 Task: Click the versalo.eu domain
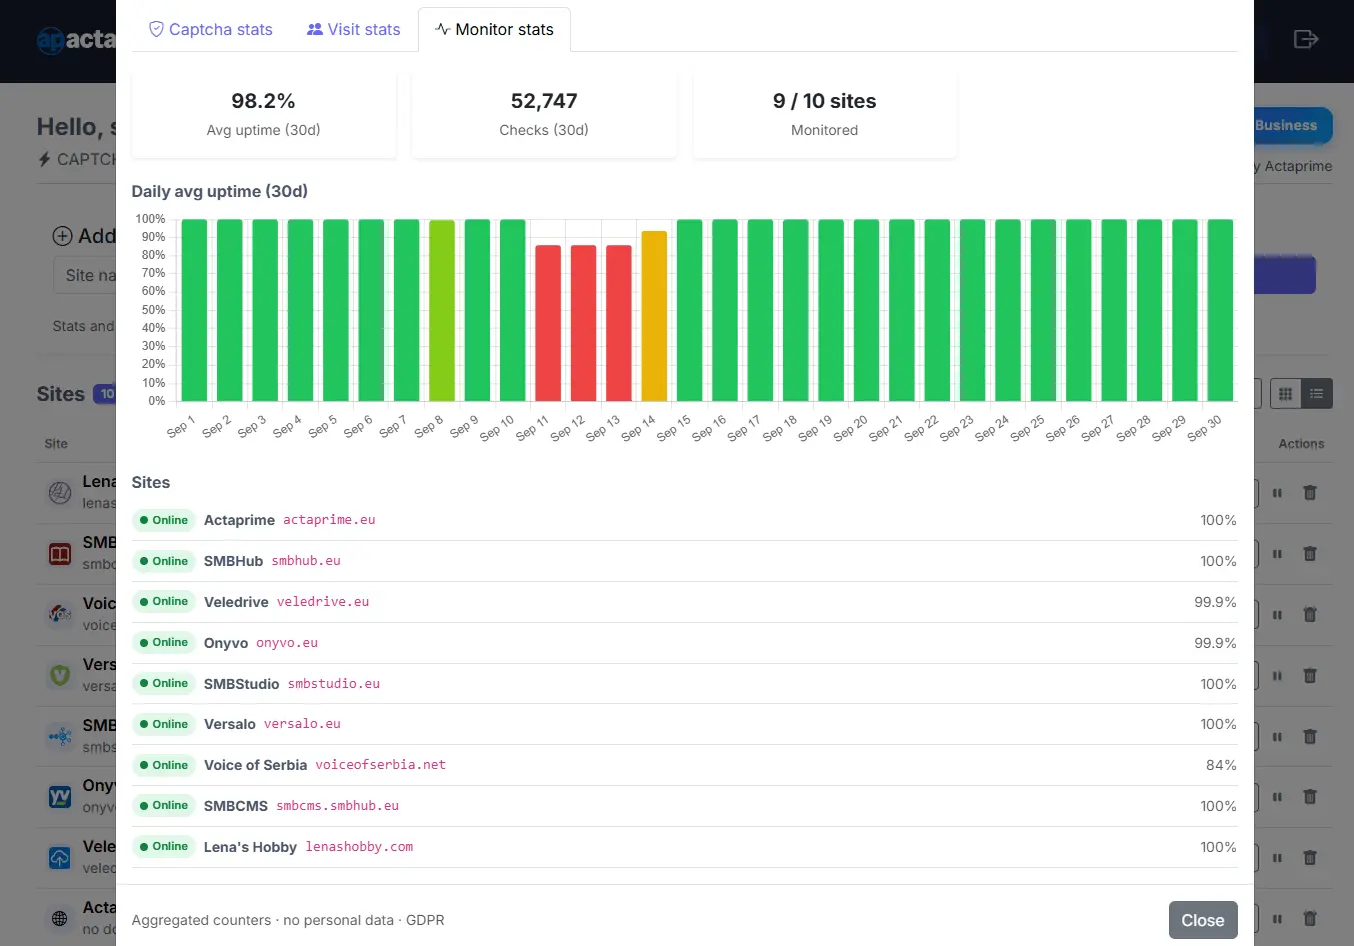click(x=302, y=724)
